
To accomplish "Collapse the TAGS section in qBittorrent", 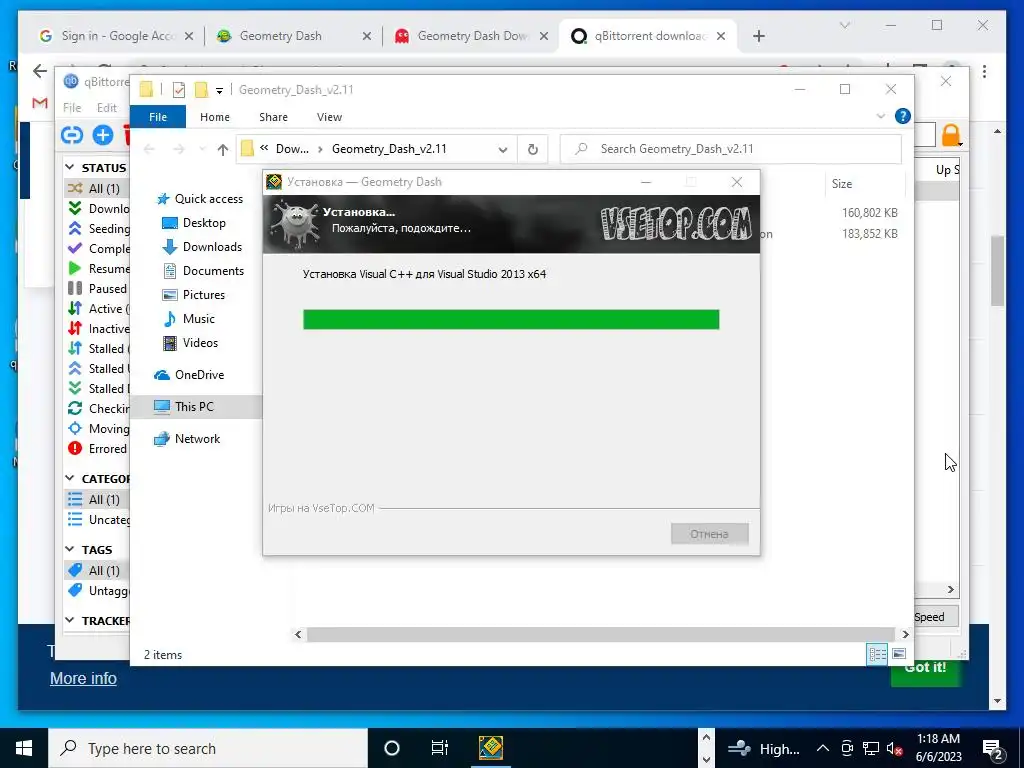I will [x=70, y=550].
